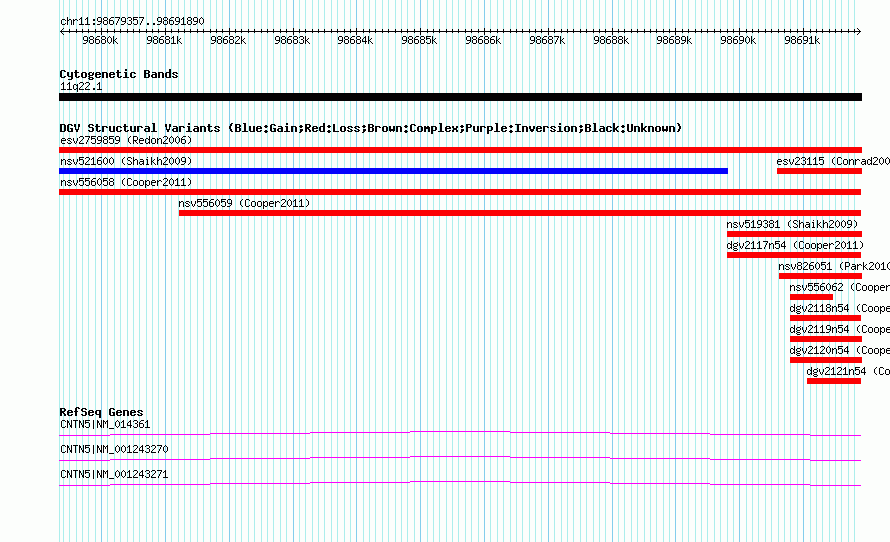This screenshot has height=542, width=890.
Task: Select the red nsv556058 loss bar
Action: 460,192
